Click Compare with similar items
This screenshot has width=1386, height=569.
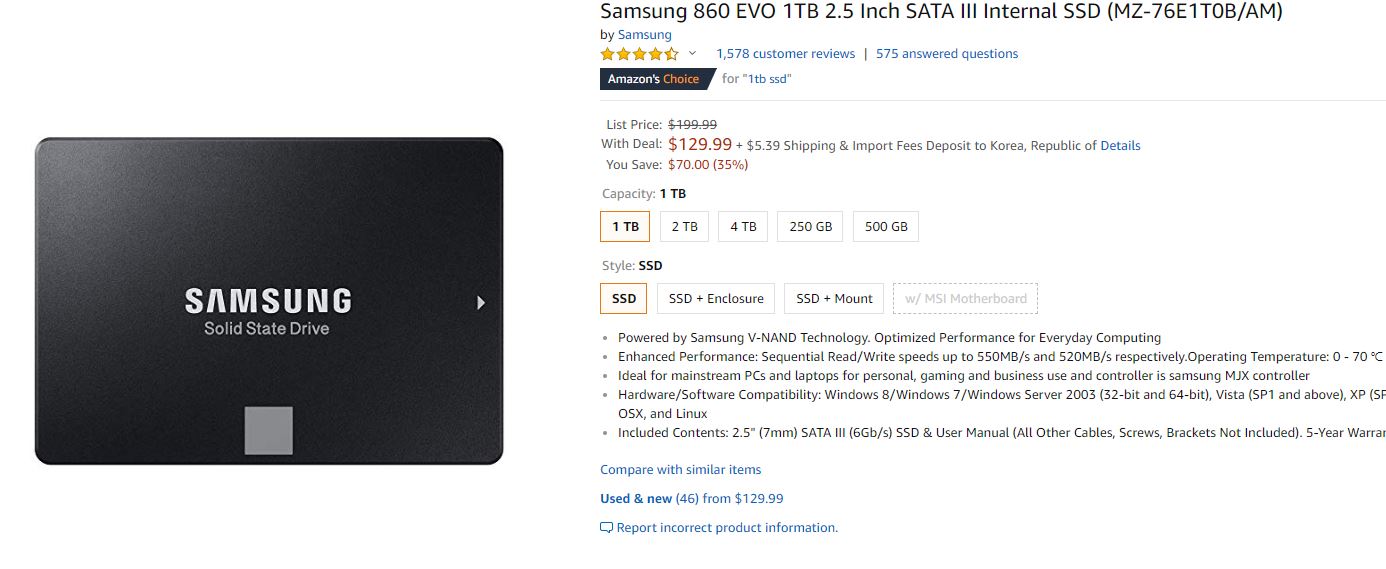click(680, 470)
